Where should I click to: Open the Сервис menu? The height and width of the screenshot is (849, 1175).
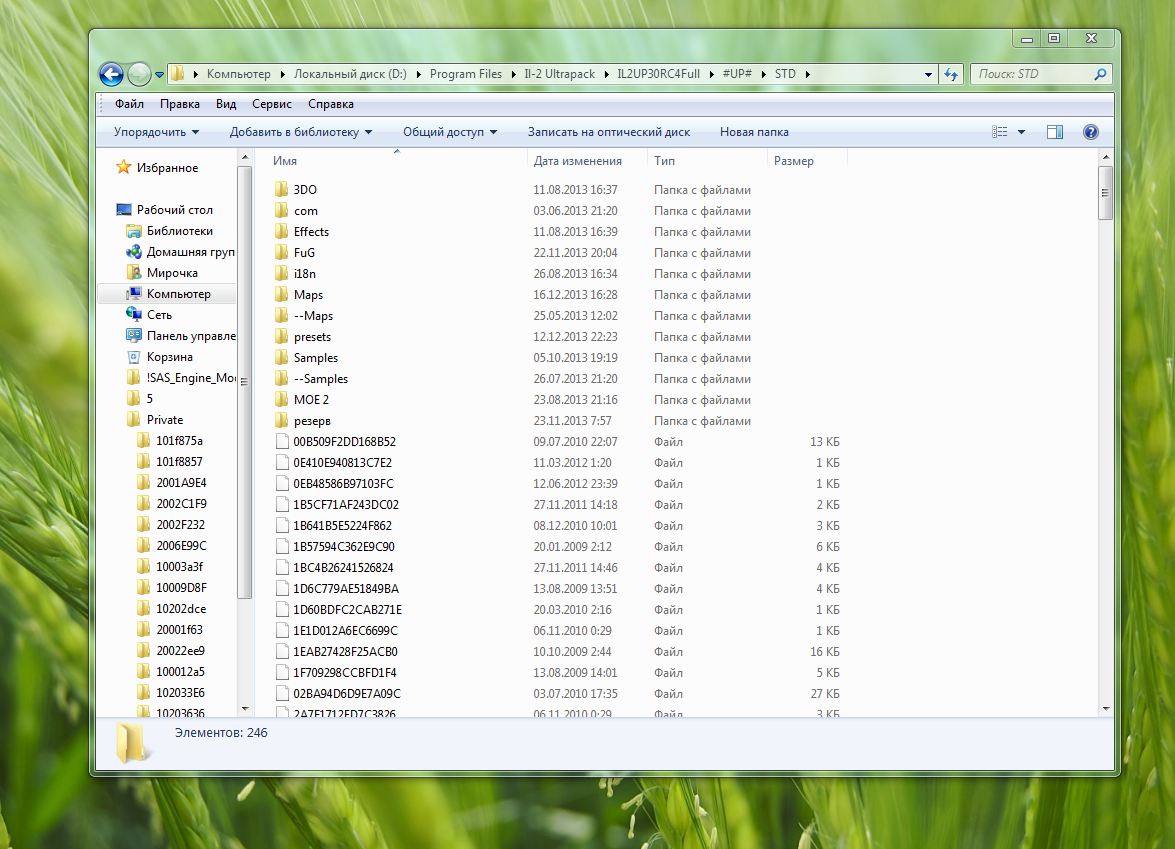(272, 104)
